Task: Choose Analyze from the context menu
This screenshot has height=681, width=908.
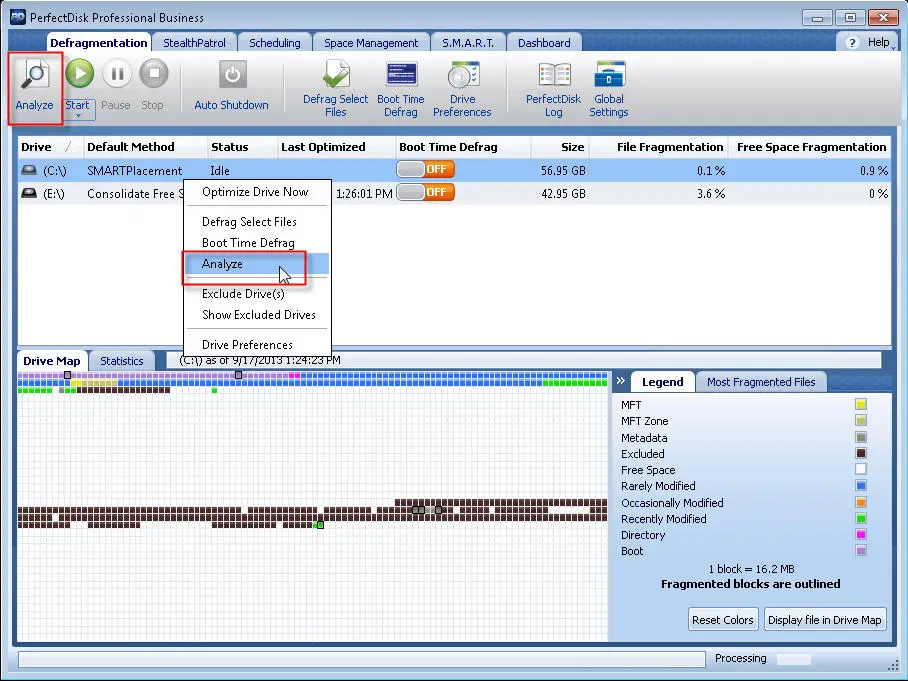Action: pos(222,264)
